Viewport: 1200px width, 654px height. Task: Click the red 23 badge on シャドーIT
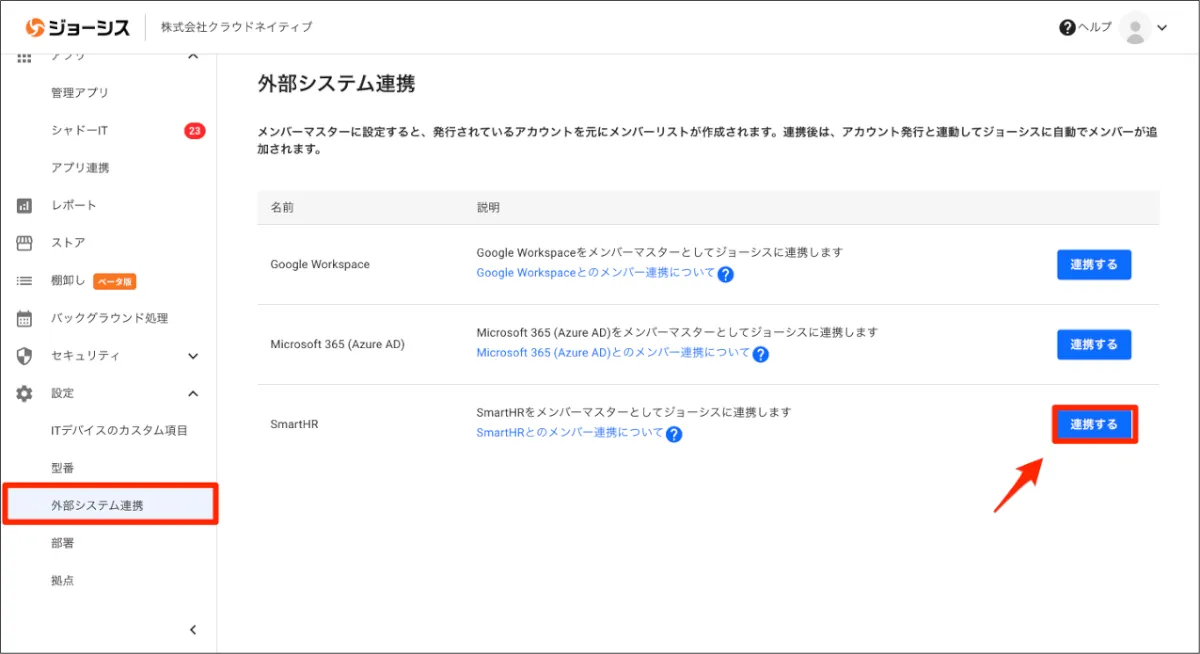194,130
